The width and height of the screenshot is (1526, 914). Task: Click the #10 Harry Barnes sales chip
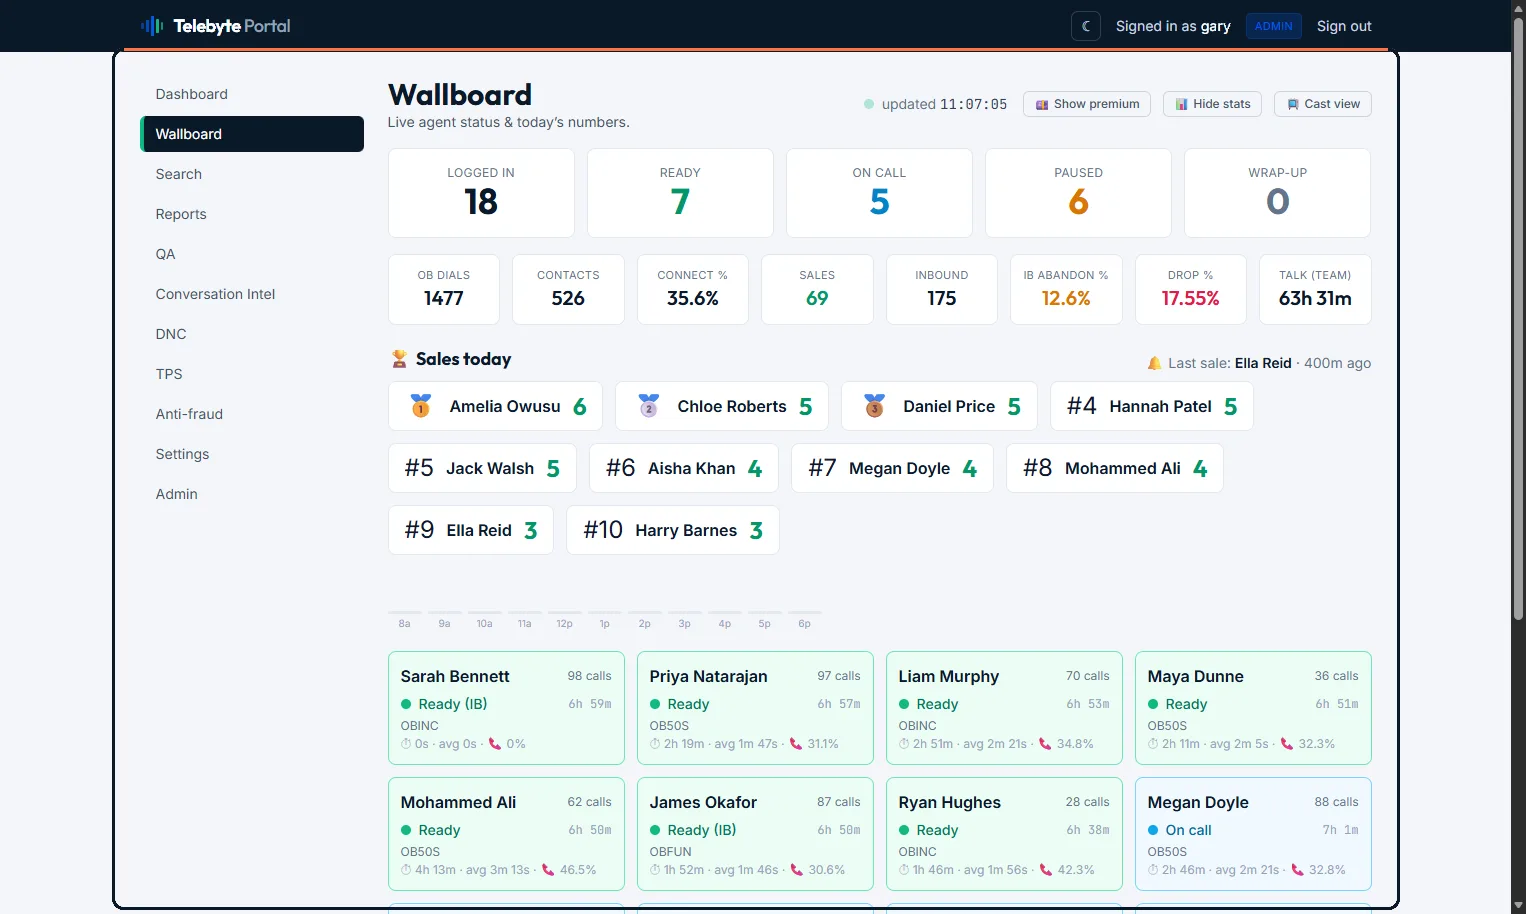673,530
